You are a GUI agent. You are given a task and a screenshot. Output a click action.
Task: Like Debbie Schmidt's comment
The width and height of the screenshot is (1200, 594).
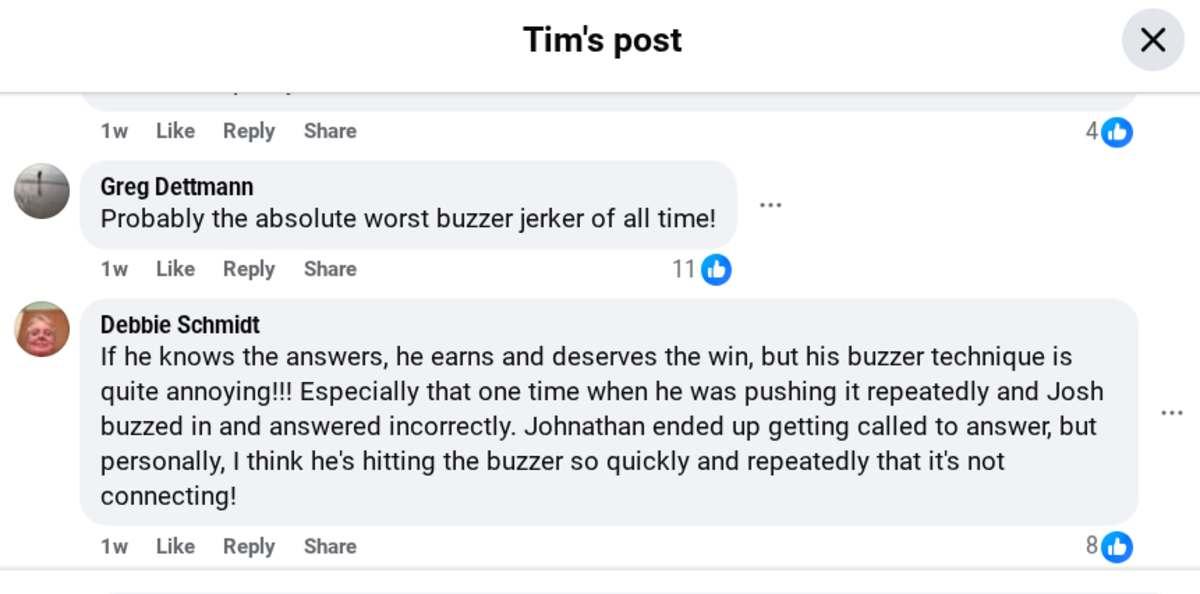[175, 546]
